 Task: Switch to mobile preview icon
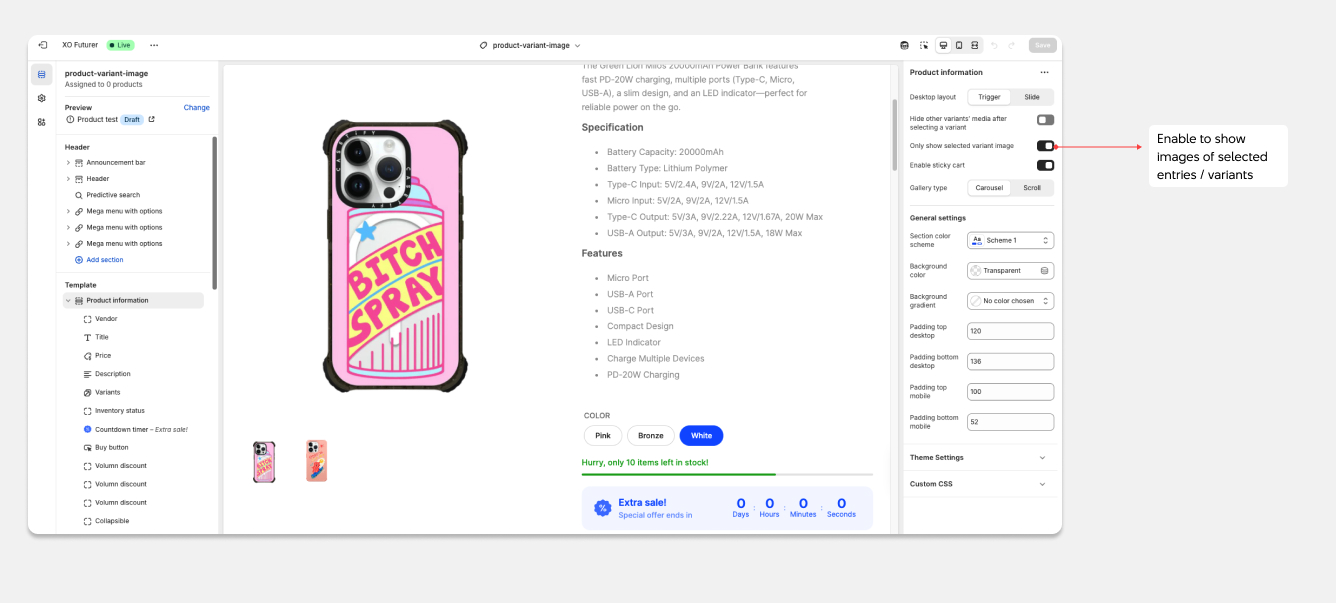click(959, 45)
